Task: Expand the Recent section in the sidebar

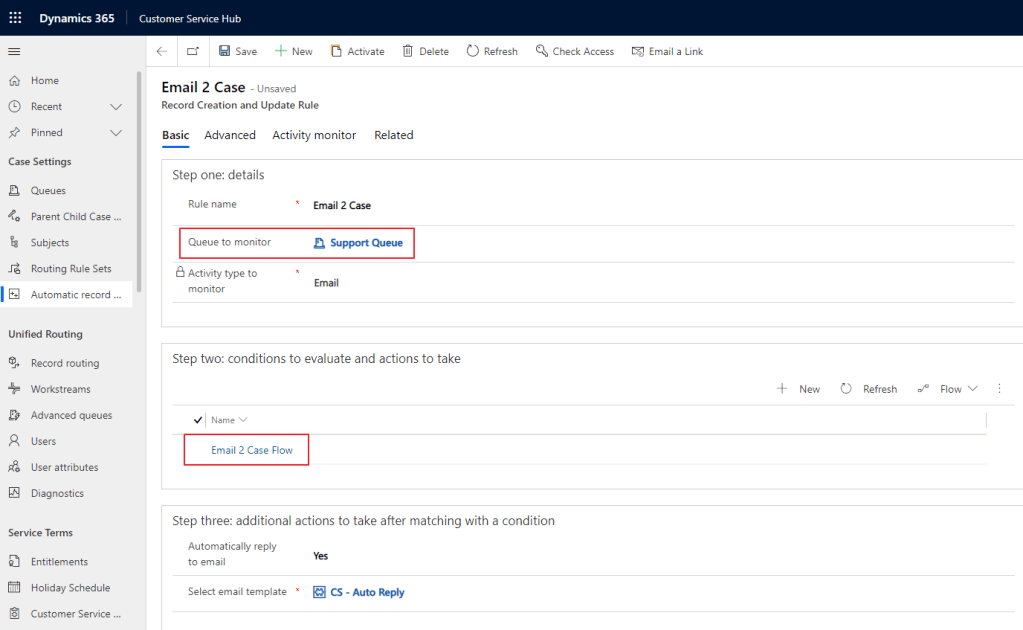Action: click(x=116, y=107)
